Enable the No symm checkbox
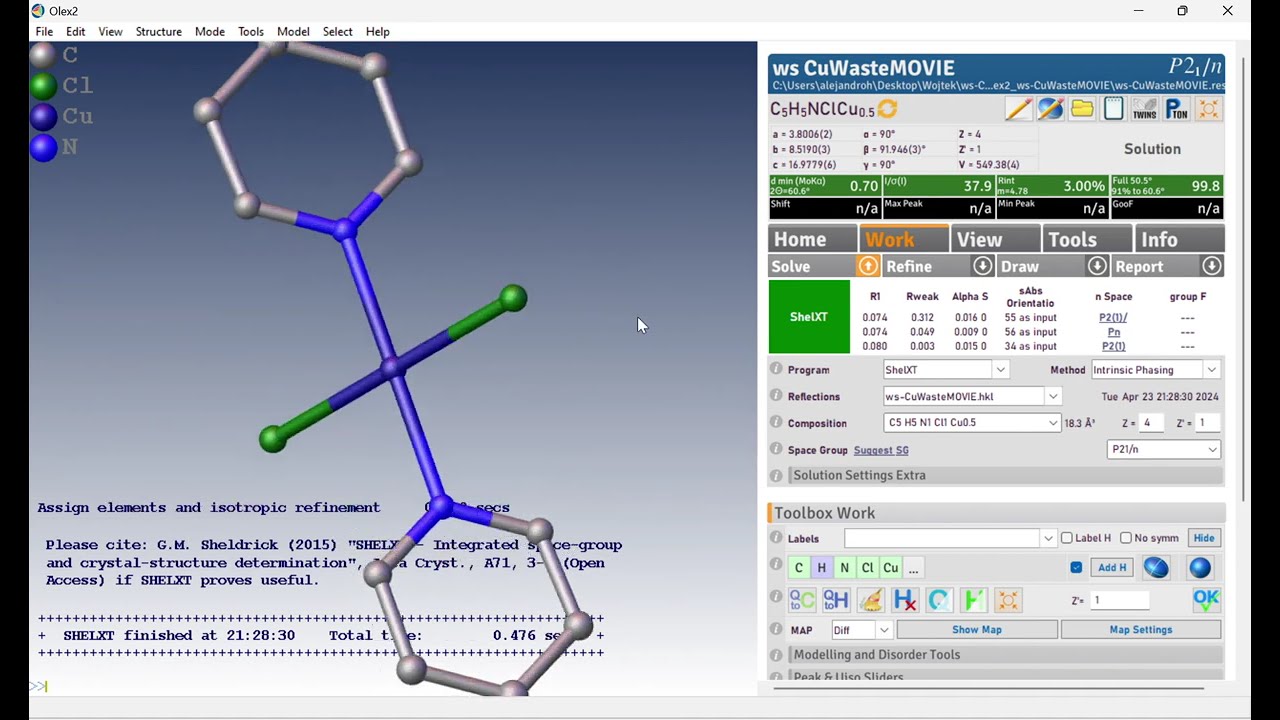This screenshot has width=1280, height=720. tap(1126, 538)
